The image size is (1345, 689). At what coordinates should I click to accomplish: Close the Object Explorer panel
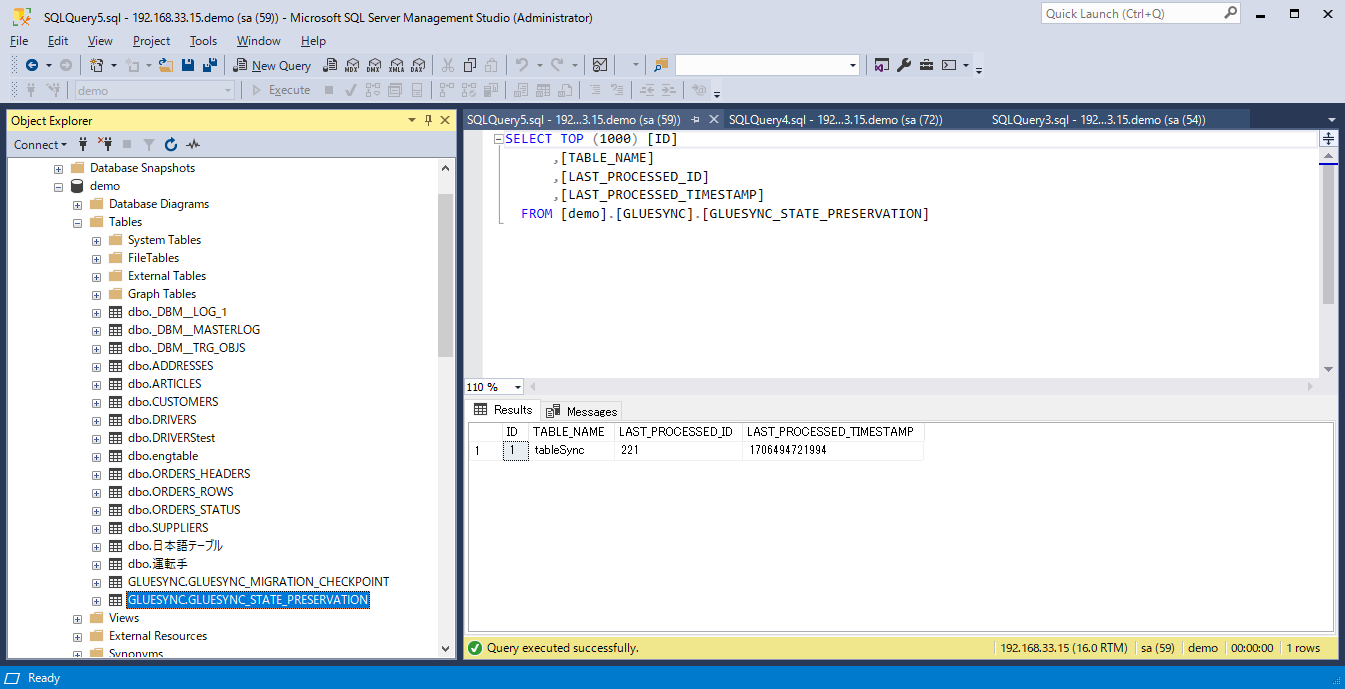pyautogui.click(x=445, y=120)
